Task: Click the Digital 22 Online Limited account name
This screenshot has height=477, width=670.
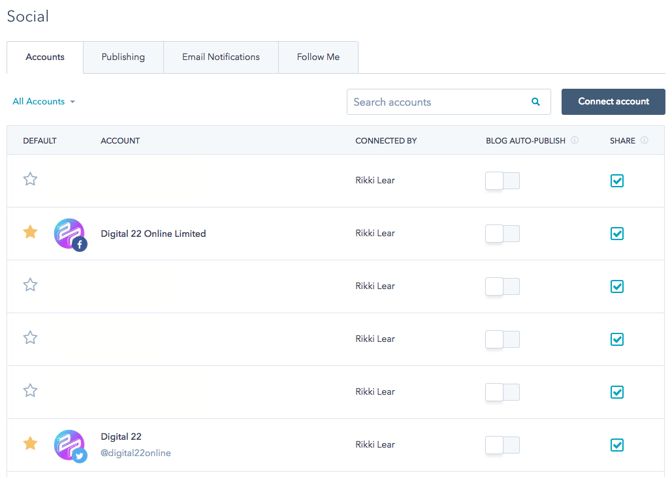Action: 153,234
